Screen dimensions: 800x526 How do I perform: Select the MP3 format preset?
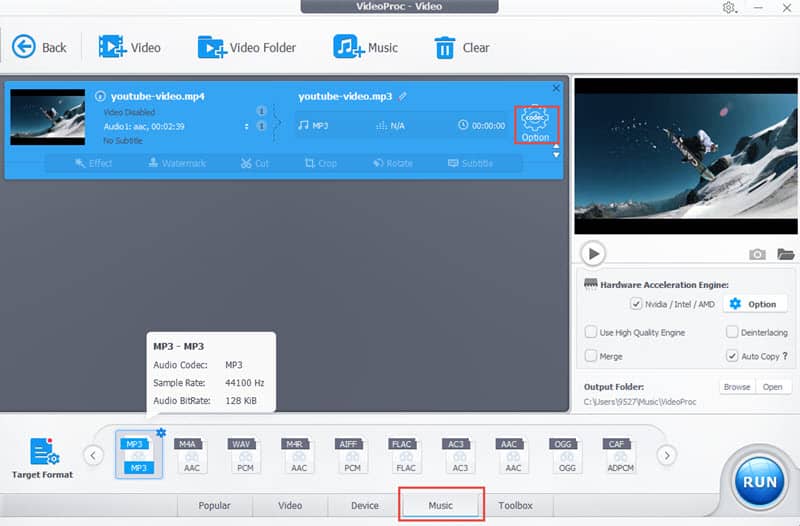click(139, 455)
